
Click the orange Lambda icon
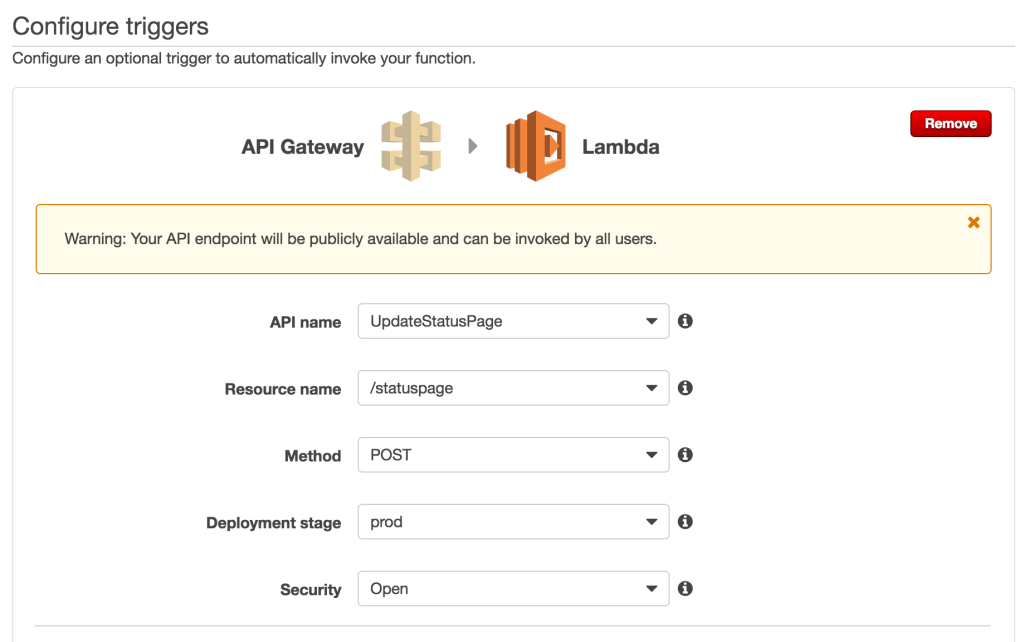536,146
